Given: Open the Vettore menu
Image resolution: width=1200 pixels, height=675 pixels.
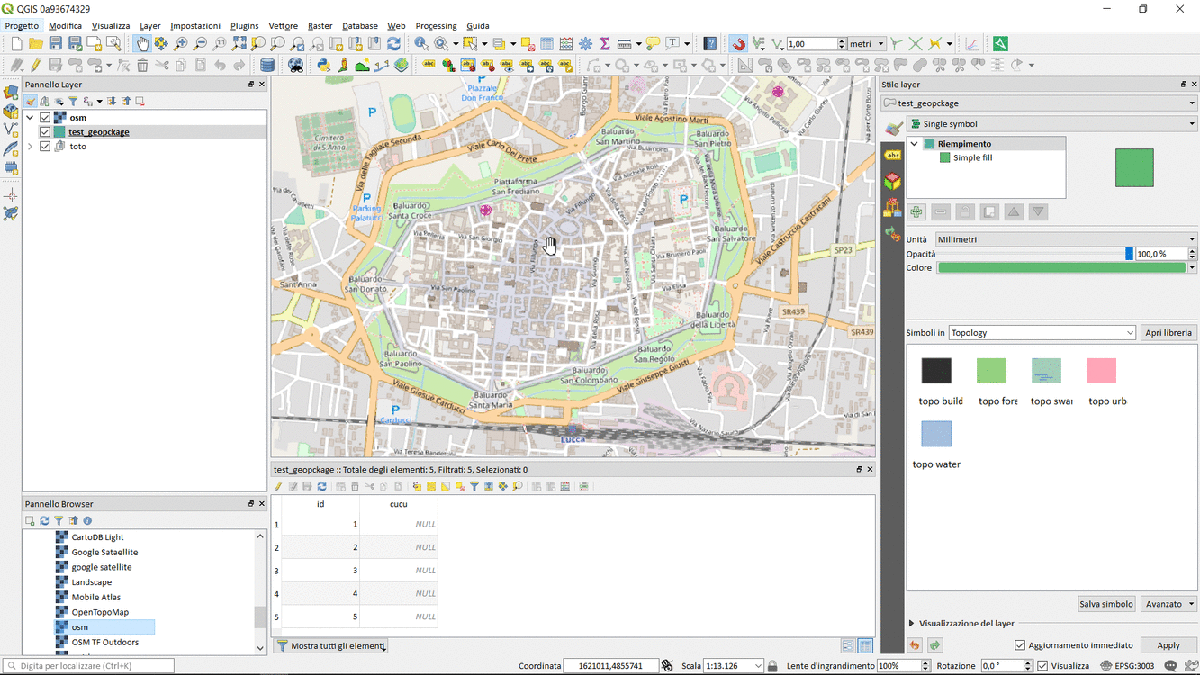Looking at the screenshot, I should click(283, 25).
